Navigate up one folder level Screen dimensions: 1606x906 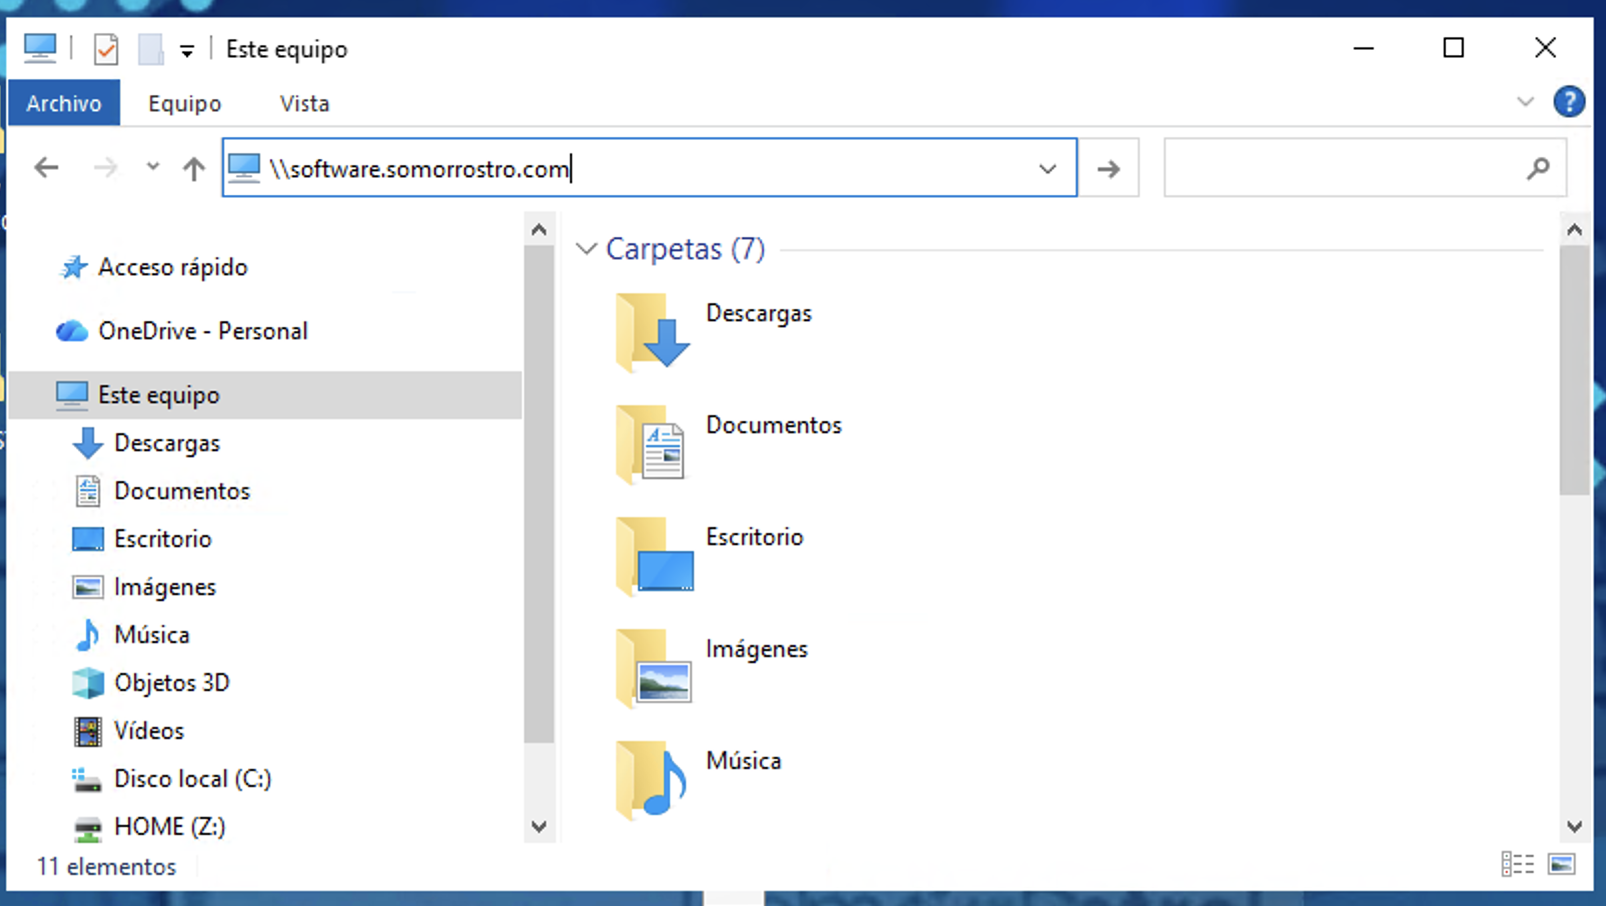(194, 168)
